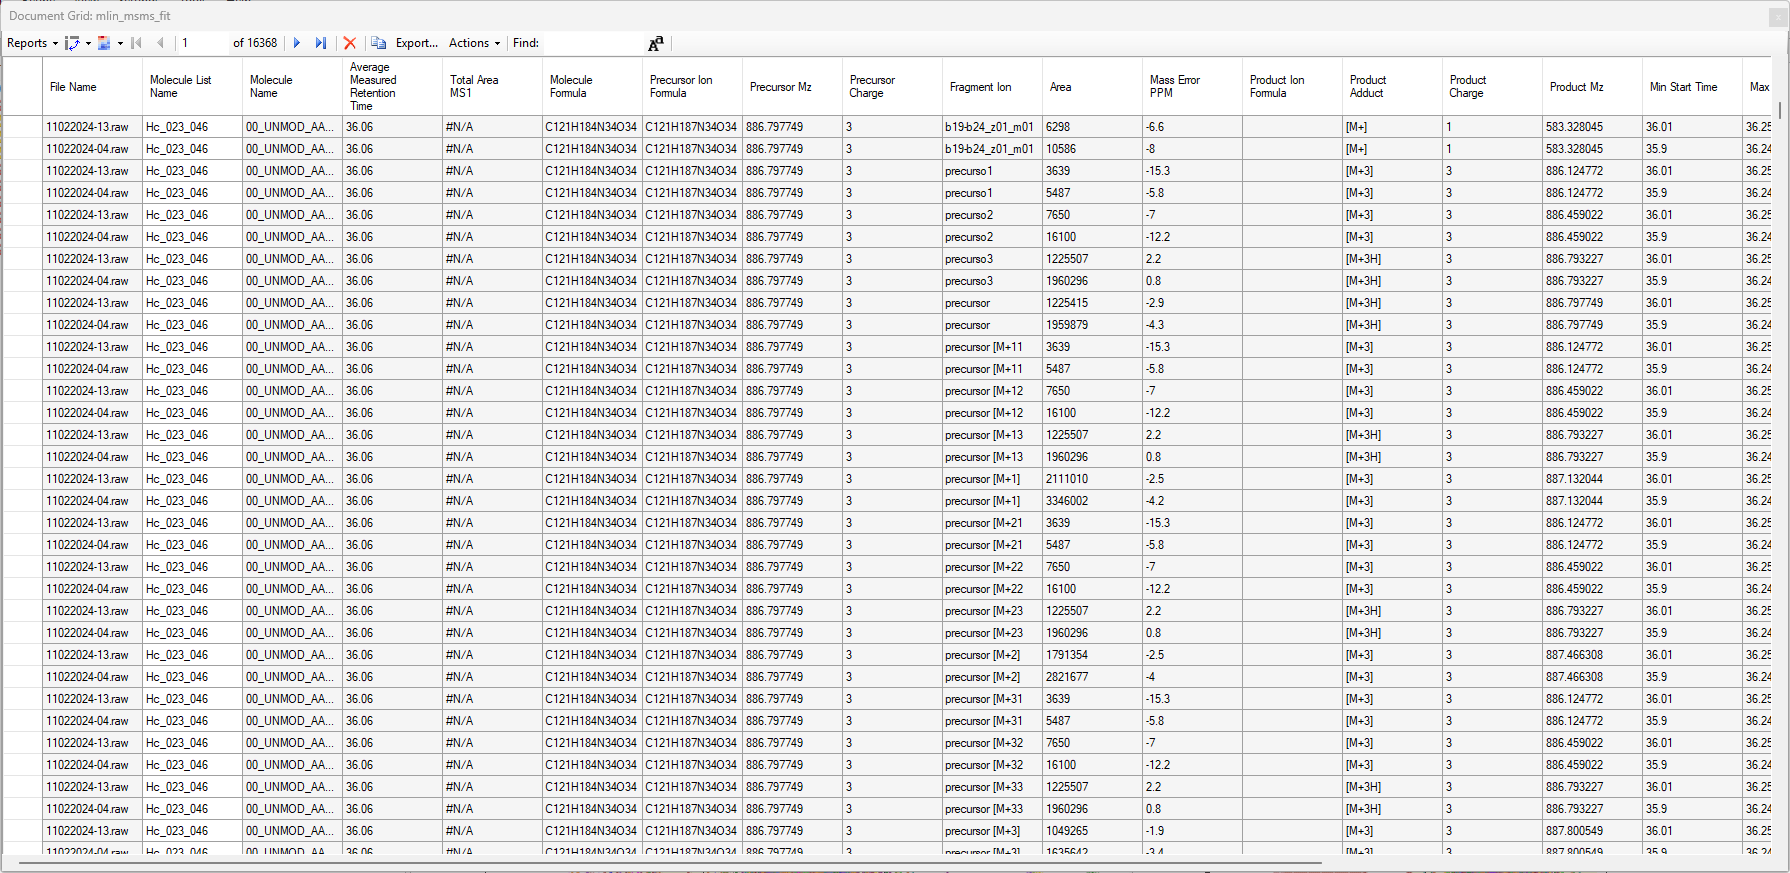Click the vertical scrollbar thumb

[x=1779, y=108]
